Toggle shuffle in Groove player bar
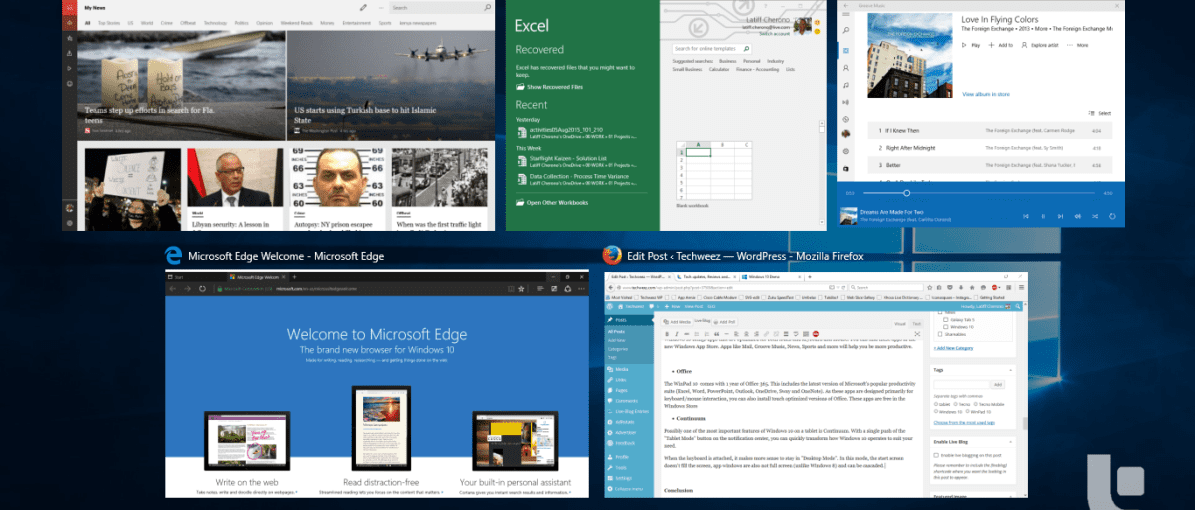The image size is (1195, 510). [x=1095, y=217]
